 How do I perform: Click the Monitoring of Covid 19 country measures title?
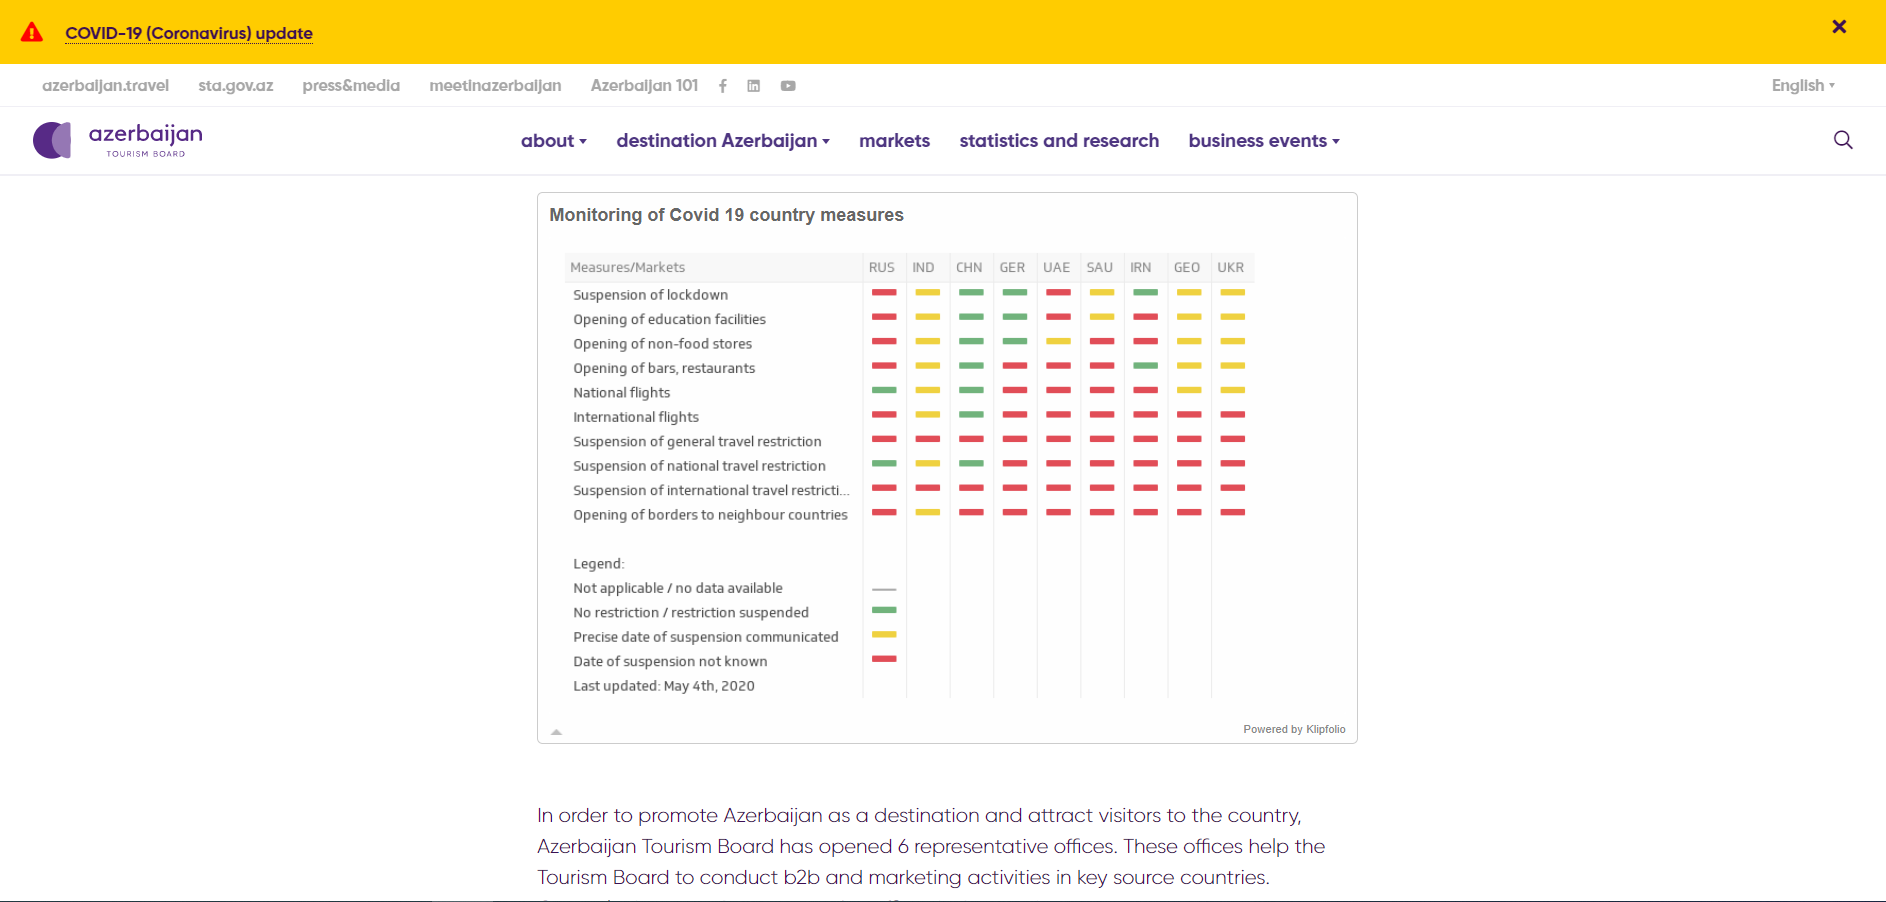point(726,215)
